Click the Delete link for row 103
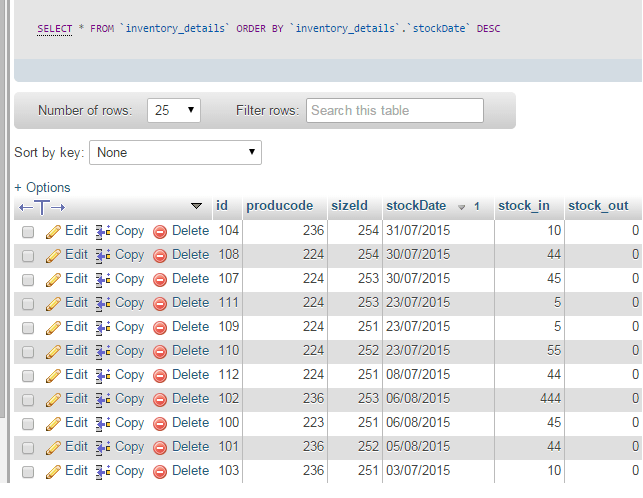This screenshot has width=643, height=498. tap(190, 471)
